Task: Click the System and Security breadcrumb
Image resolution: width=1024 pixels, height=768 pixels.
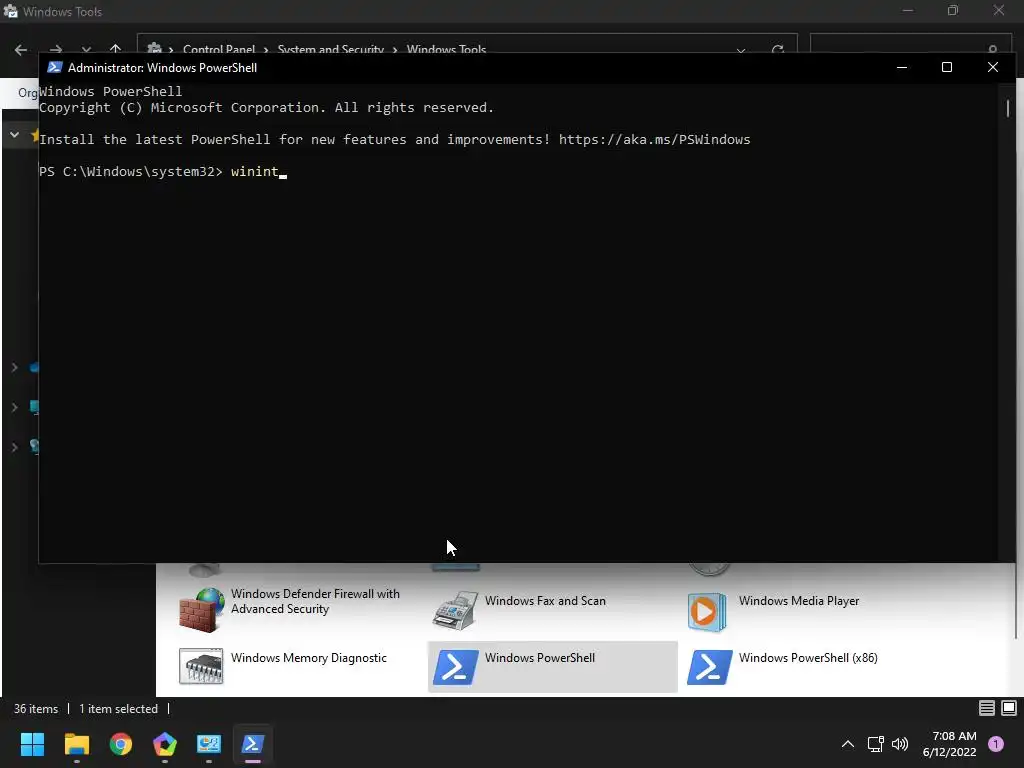Action: 330,50
